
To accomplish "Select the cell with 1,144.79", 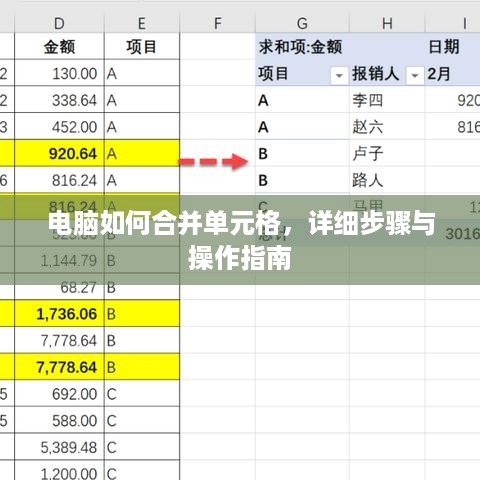I will [x=59, y=260].
